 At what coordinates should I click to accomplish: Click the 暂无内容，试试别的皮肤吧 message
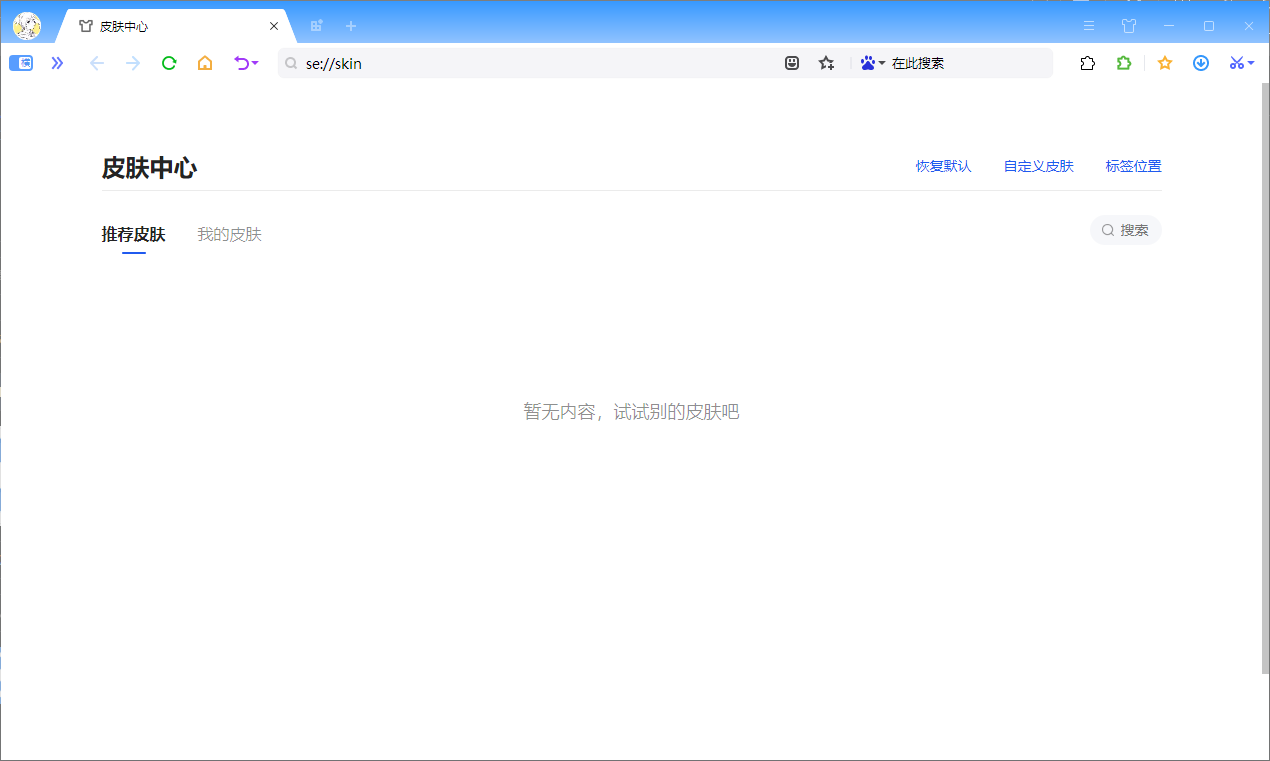point(631,411)
